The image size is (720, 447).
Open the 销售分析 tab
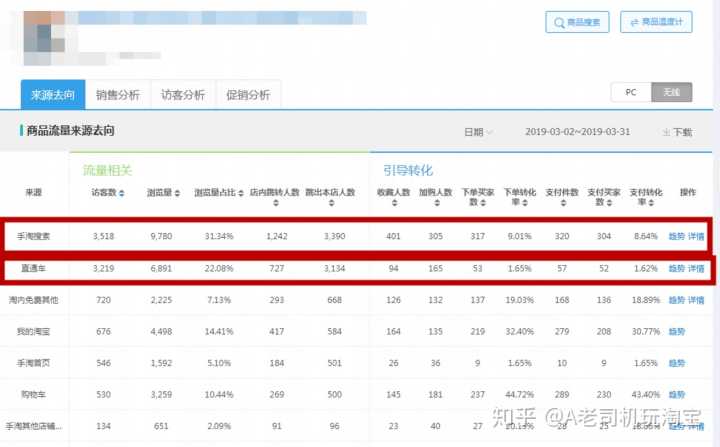coord(118,95)
